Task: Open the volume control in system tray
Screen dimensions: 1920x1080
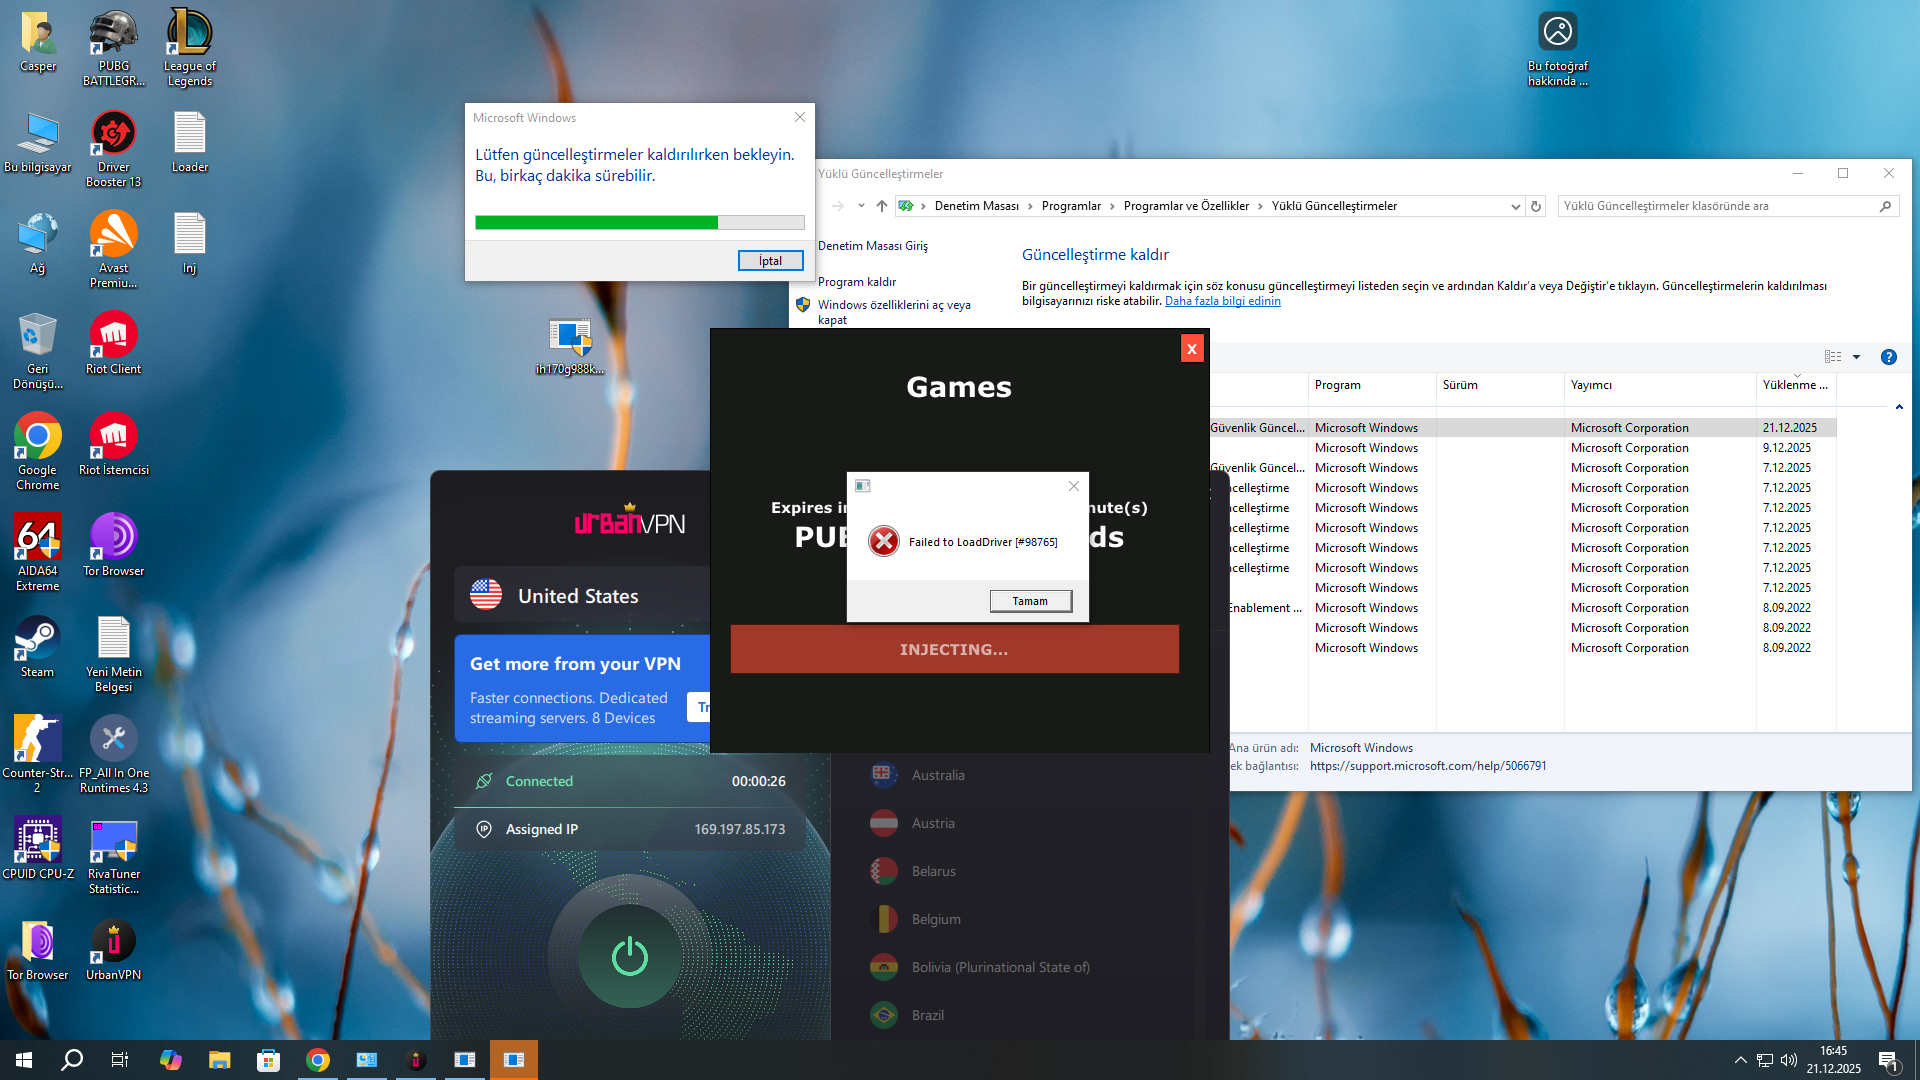Action: (x=1789, y=1060)
